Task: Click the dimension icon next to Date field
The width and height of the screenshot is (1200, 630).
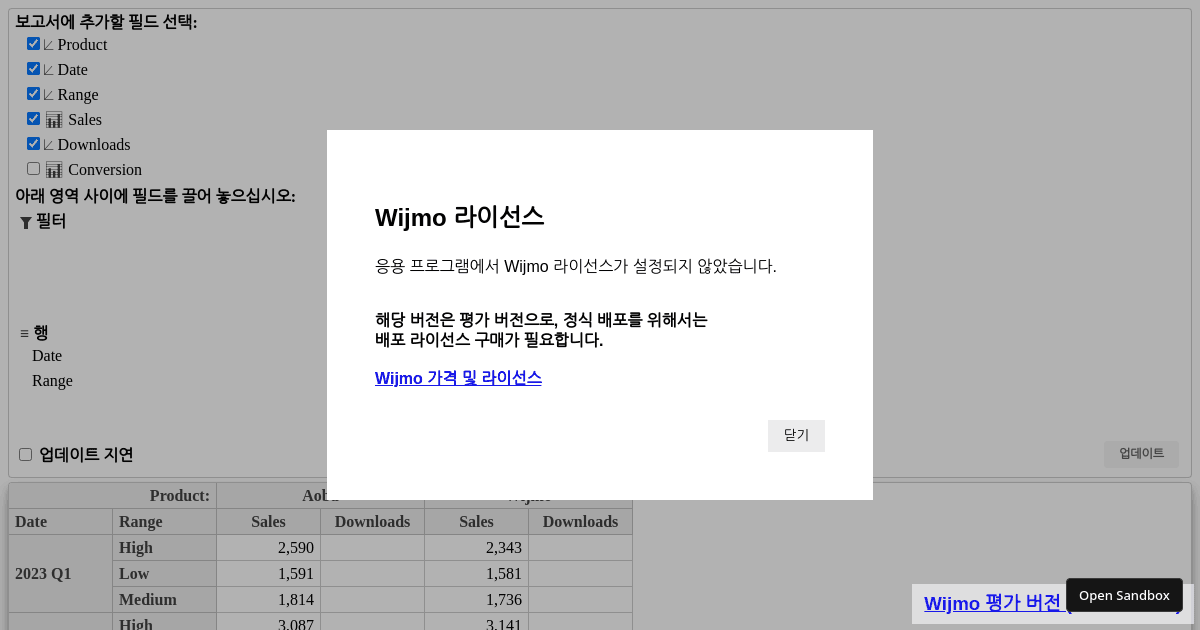Action: 48,70
